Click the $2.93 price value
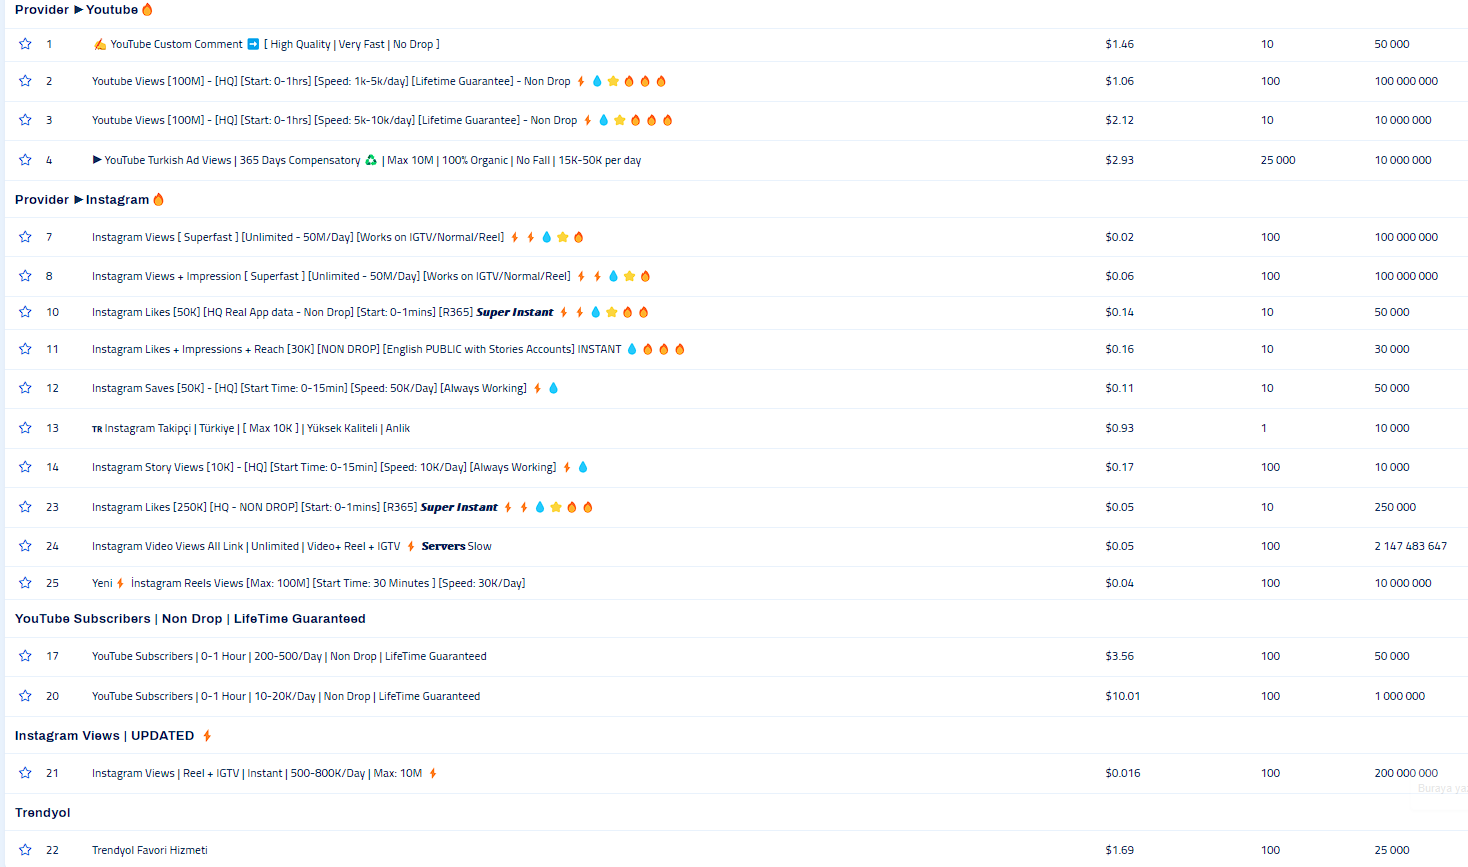The image size is (1468, 867). (x=1120, y=160)
